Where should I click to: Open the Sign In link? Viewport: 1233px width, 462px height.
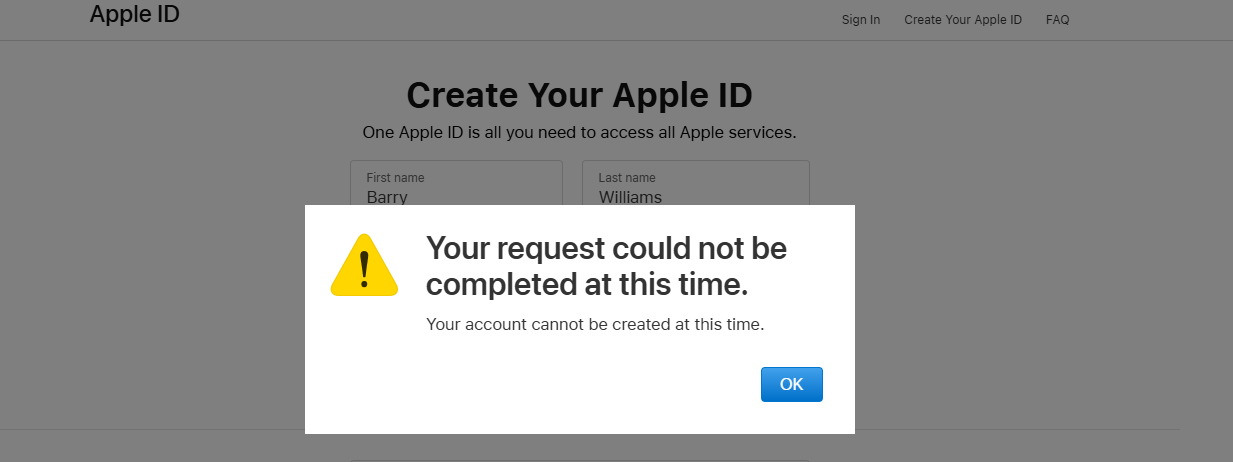click(861, 19)
